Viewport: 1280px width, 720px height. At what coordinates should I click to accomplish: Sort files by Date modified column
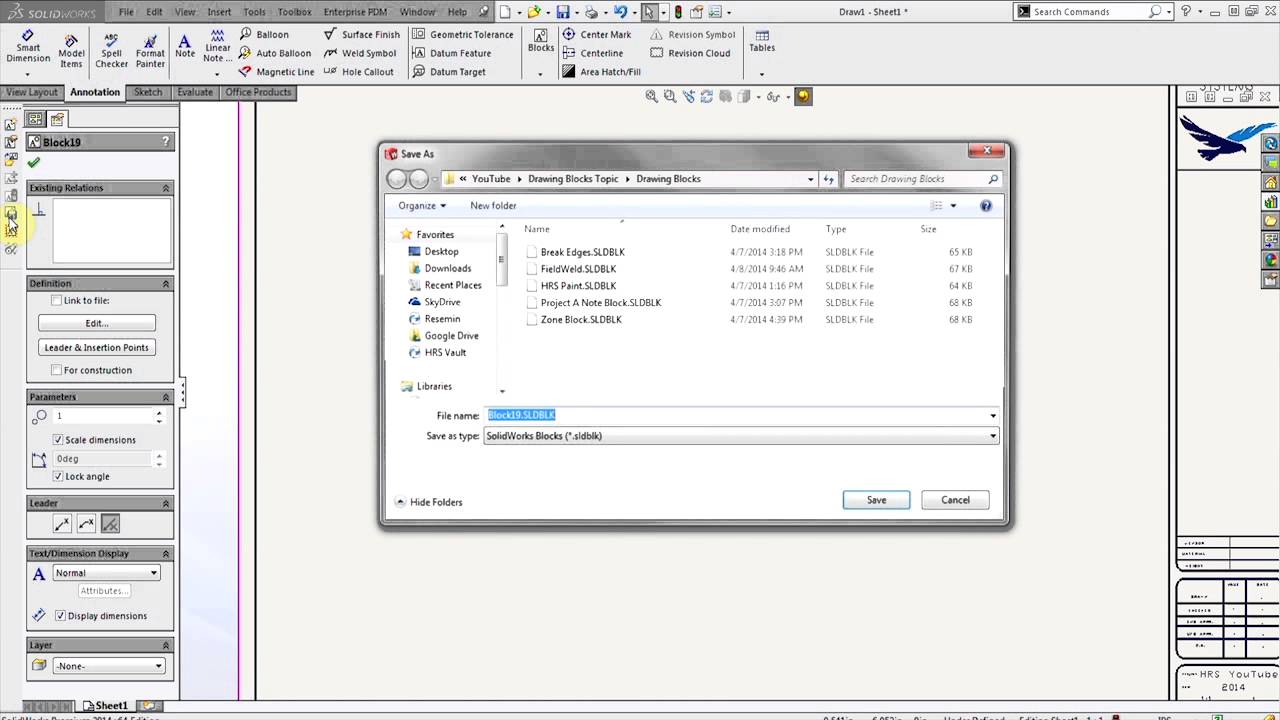pyautogui.click(x=760, y=229)
